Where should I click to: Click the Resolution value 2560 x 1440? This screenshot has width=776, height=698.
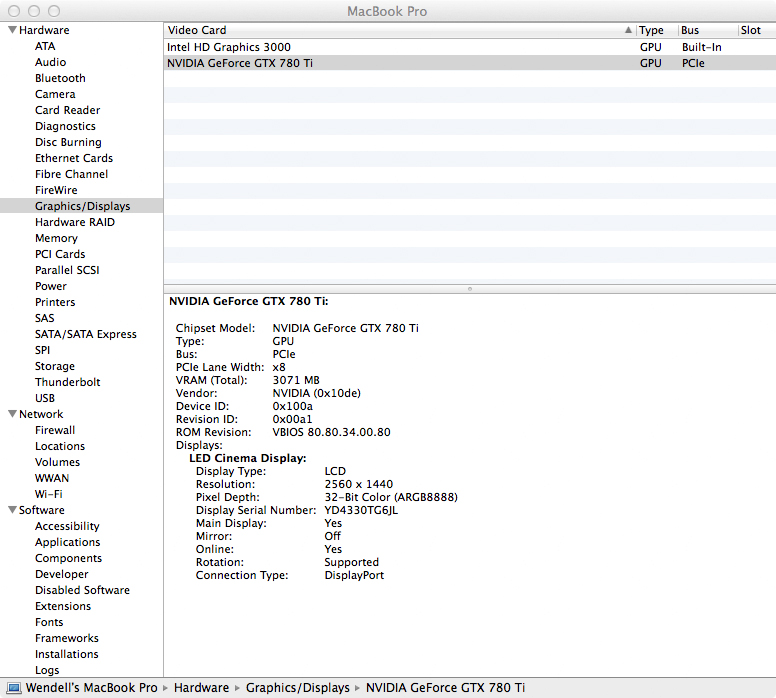[x=359, y=484]
